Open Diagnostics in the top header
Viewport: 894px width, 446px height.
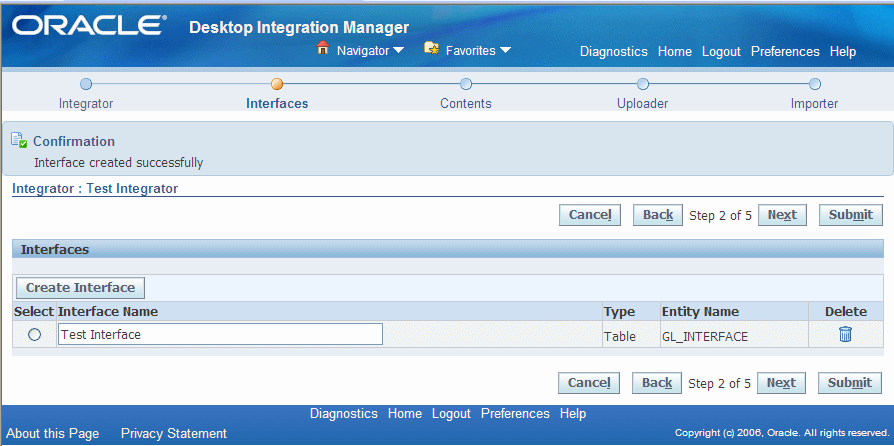point(613,51)
